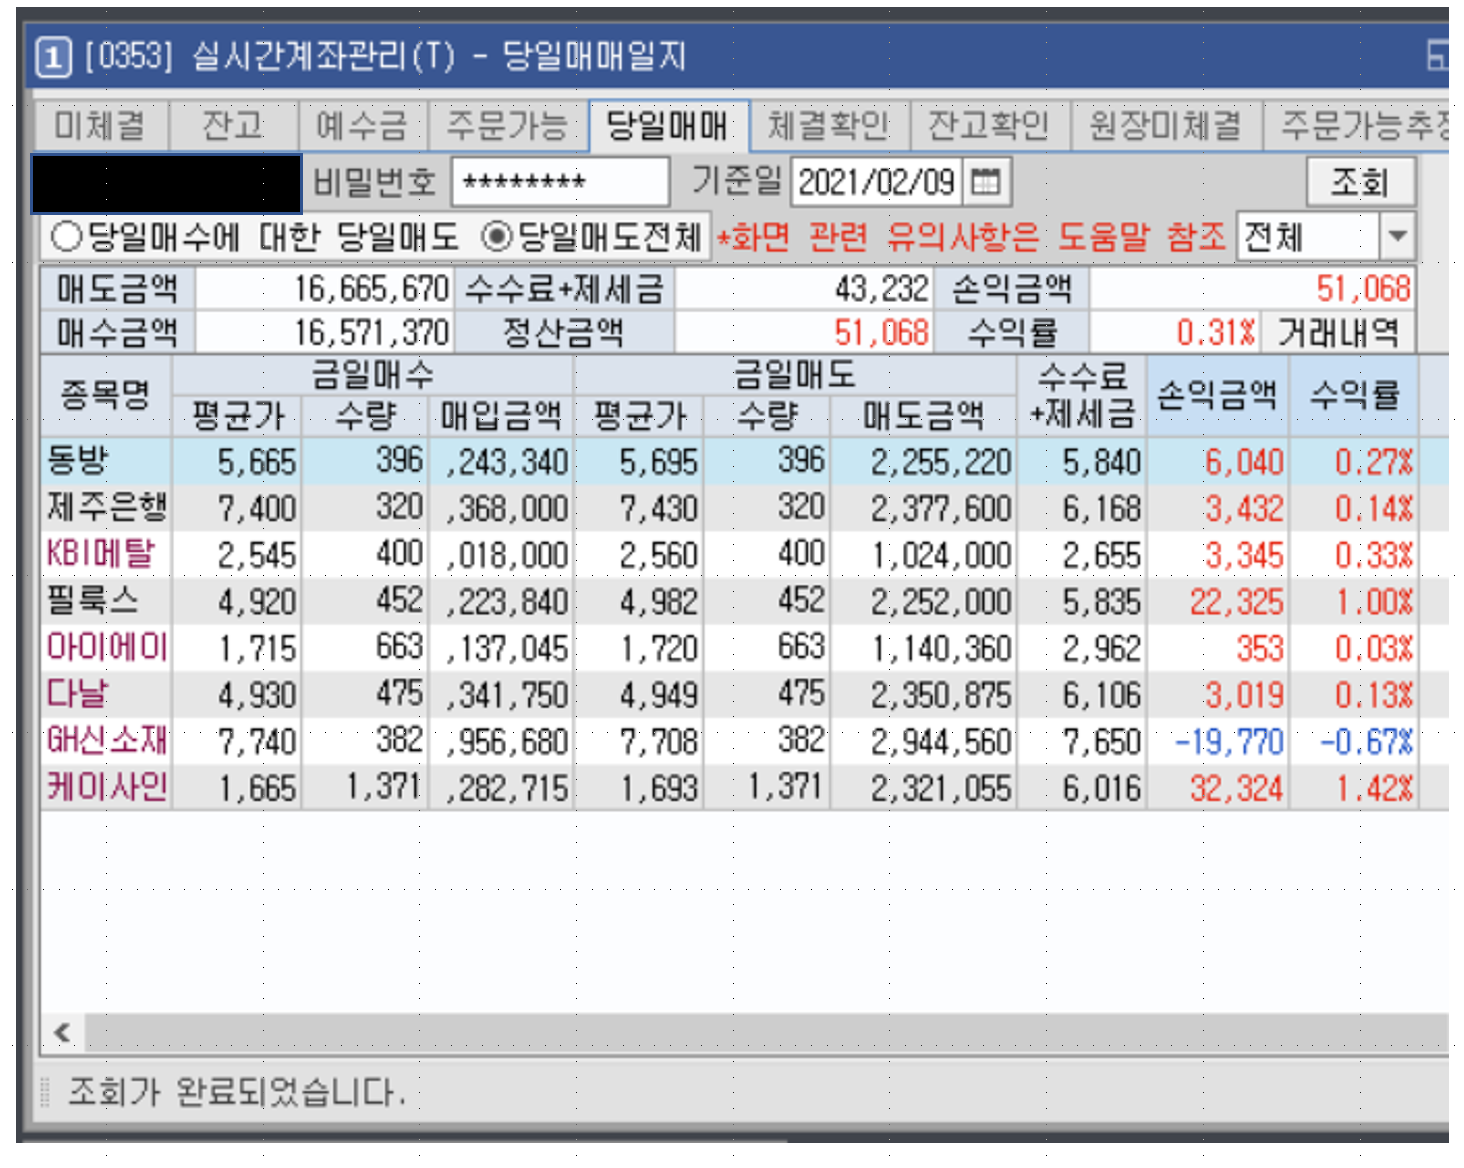Image resolution: width=1464 pixels, height=1168 pixels.
Task: Switch to the 주문가능 tab
Action: click(x=507, y=126)
